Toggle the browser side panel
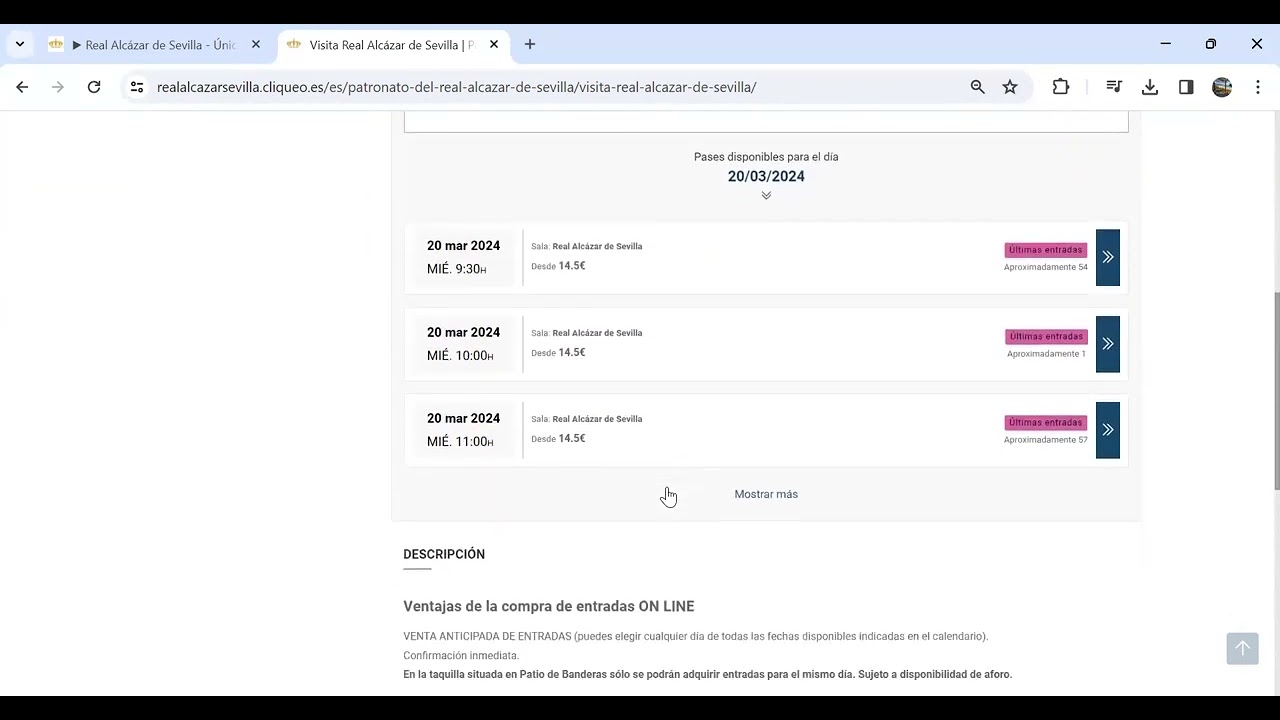This screenshot has width=1280, height=720. [1186, 87]
